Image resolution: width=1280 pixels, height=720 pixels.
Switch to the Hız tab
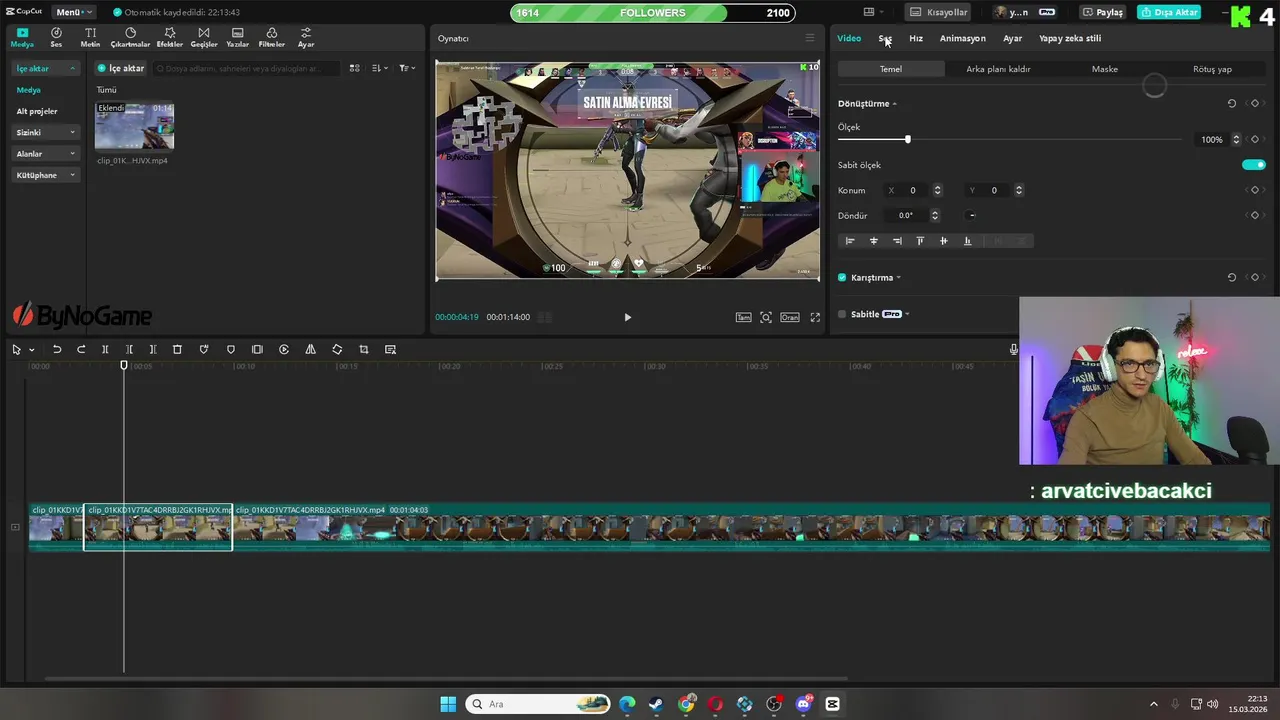click(916, 38)
